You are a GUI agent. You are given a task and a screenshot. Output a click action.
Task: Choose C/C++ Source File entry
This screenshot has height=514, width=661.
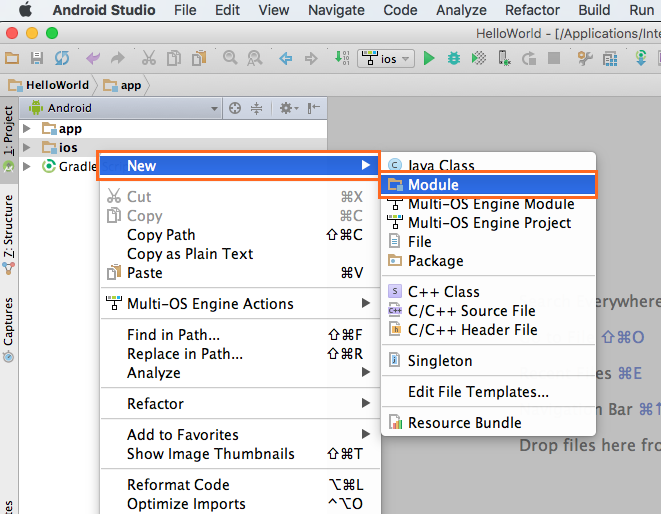(488, 311)
